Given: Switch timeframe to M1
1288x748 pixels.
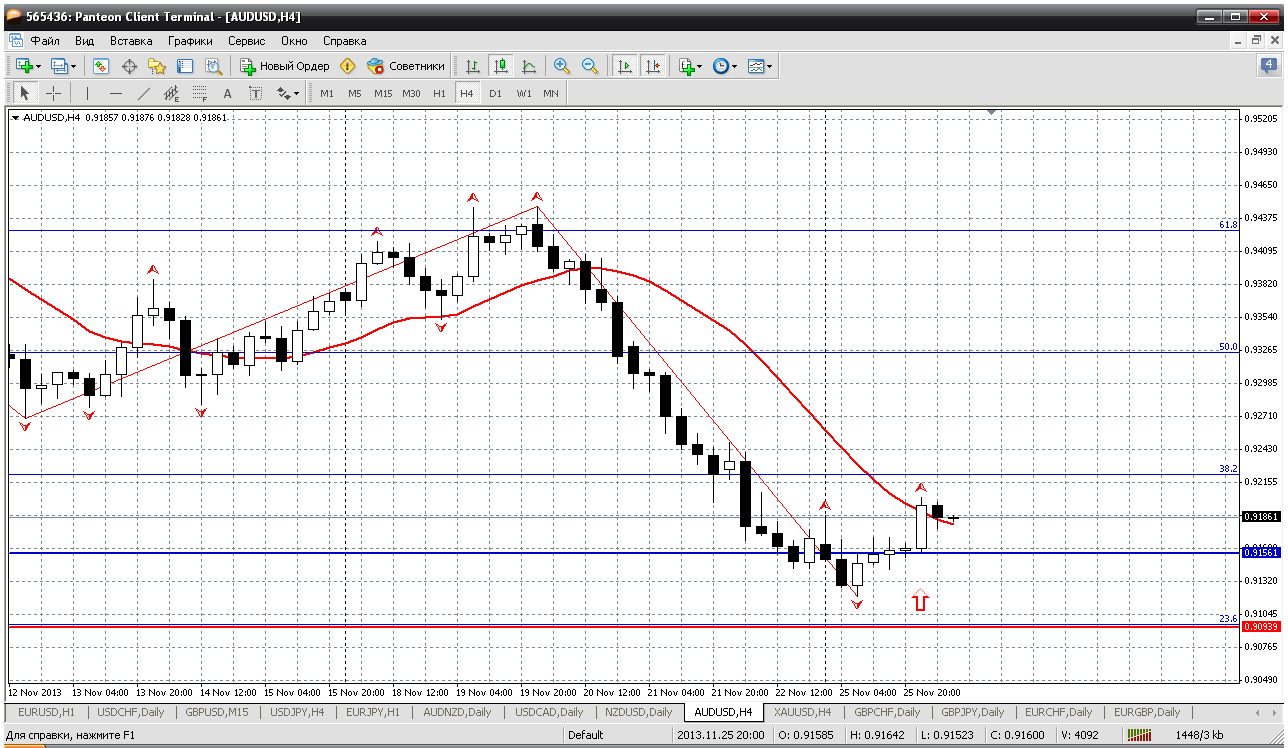Looking at the screenshot, I should [x=327, y=93].
